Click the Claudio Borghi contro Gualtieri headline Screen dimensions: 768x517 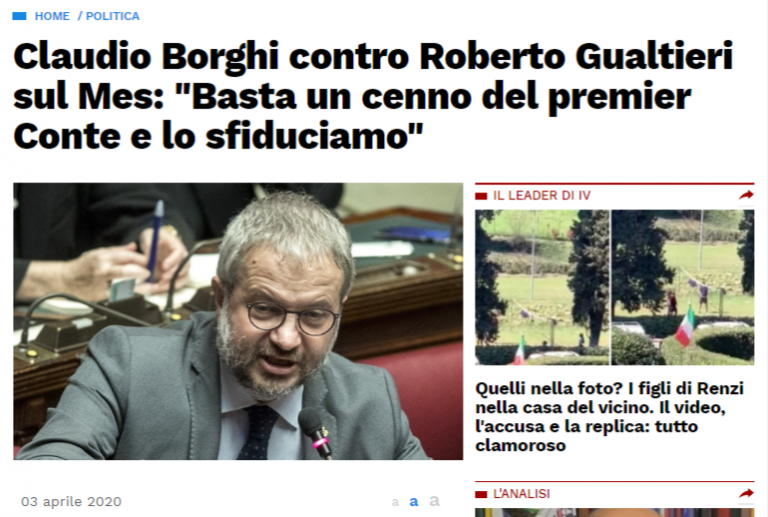(x=373, y=96)
